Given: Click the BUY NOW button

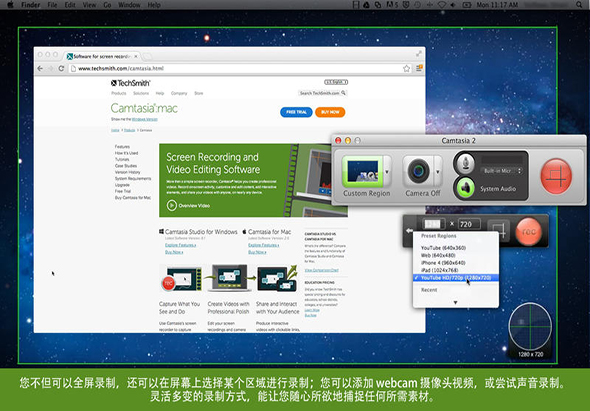Looking at the screenshot, I should [x=330, y=112].
